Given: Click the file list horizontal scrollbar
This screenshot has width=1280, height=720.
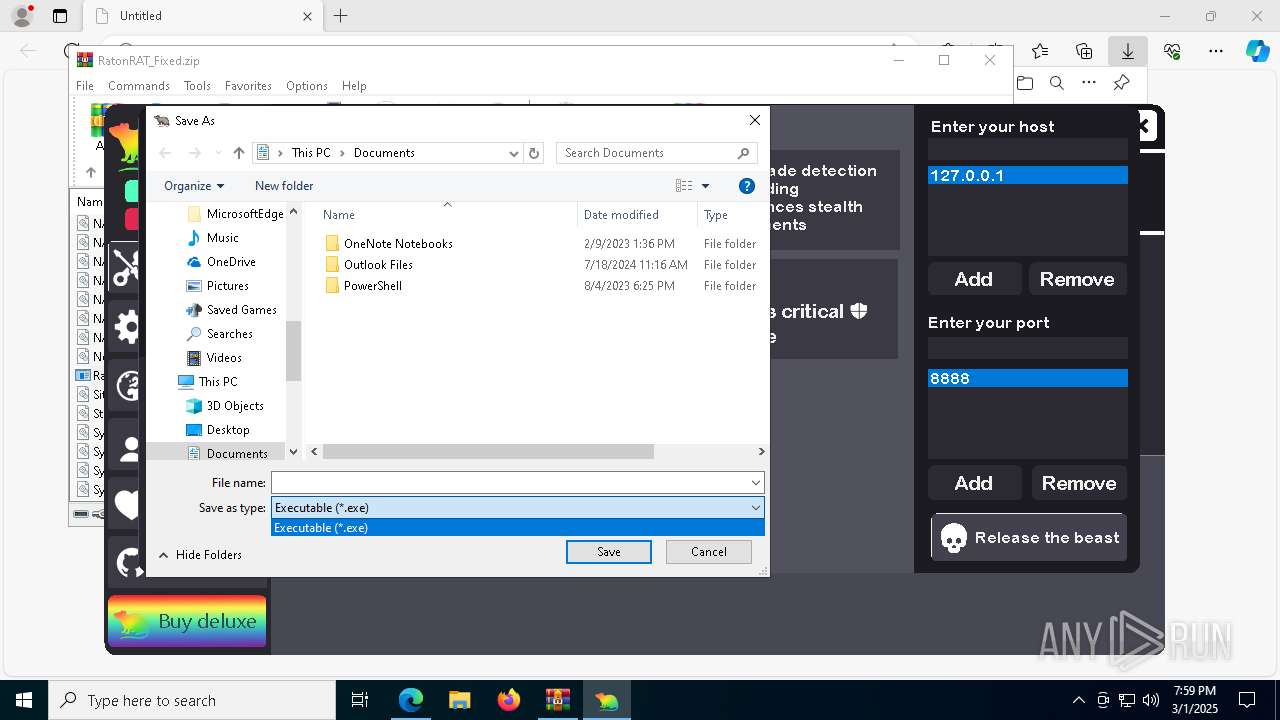Looking at the screenshot, I should pyautogui.click(x=487, y=452).
